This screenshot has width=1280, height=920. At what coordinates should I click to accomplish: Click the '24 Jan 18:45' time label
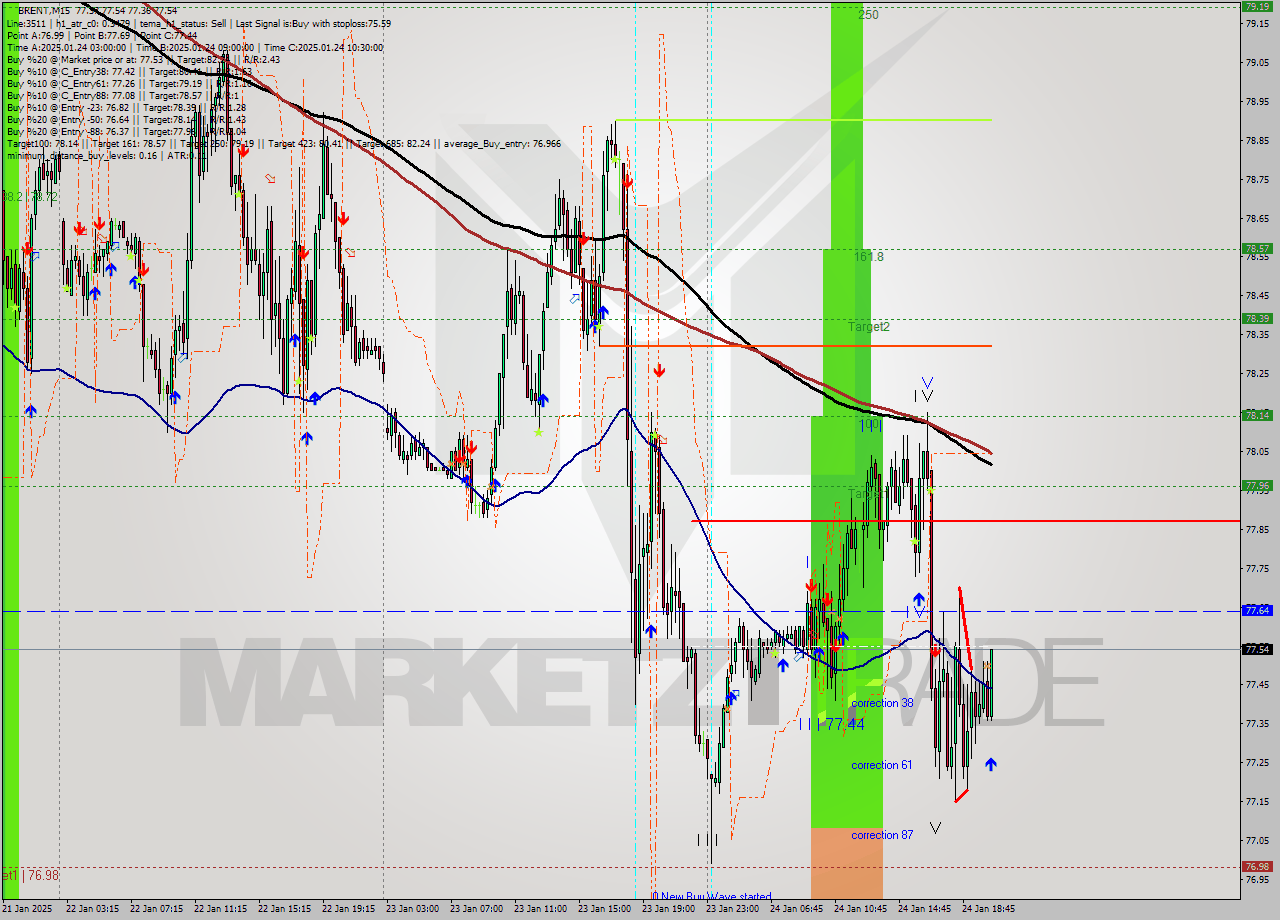click(x=989, y=909)
